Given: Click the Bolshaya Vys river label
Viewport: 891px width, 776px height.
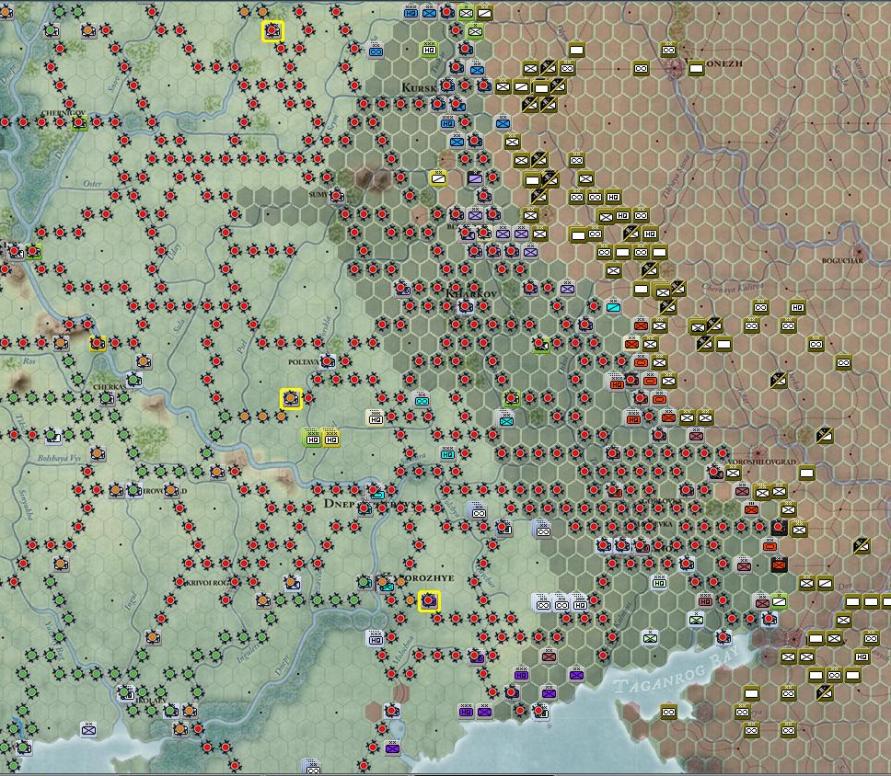Looking at the screenshot, I should click(x=59, y=458).
